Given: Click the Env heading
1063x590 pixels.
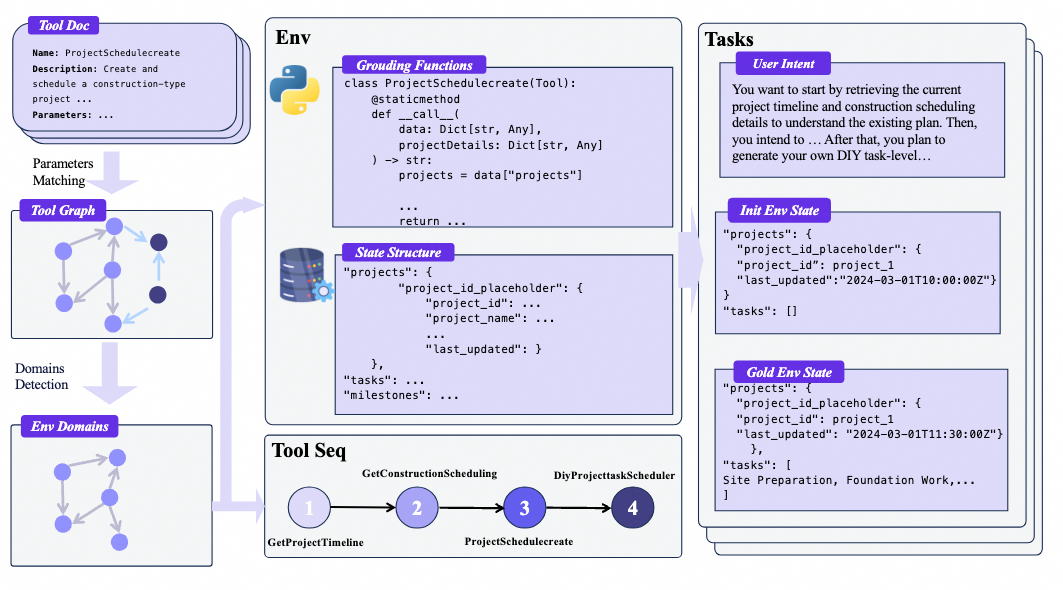Looking at the screenshot, I should click(293, 37).
